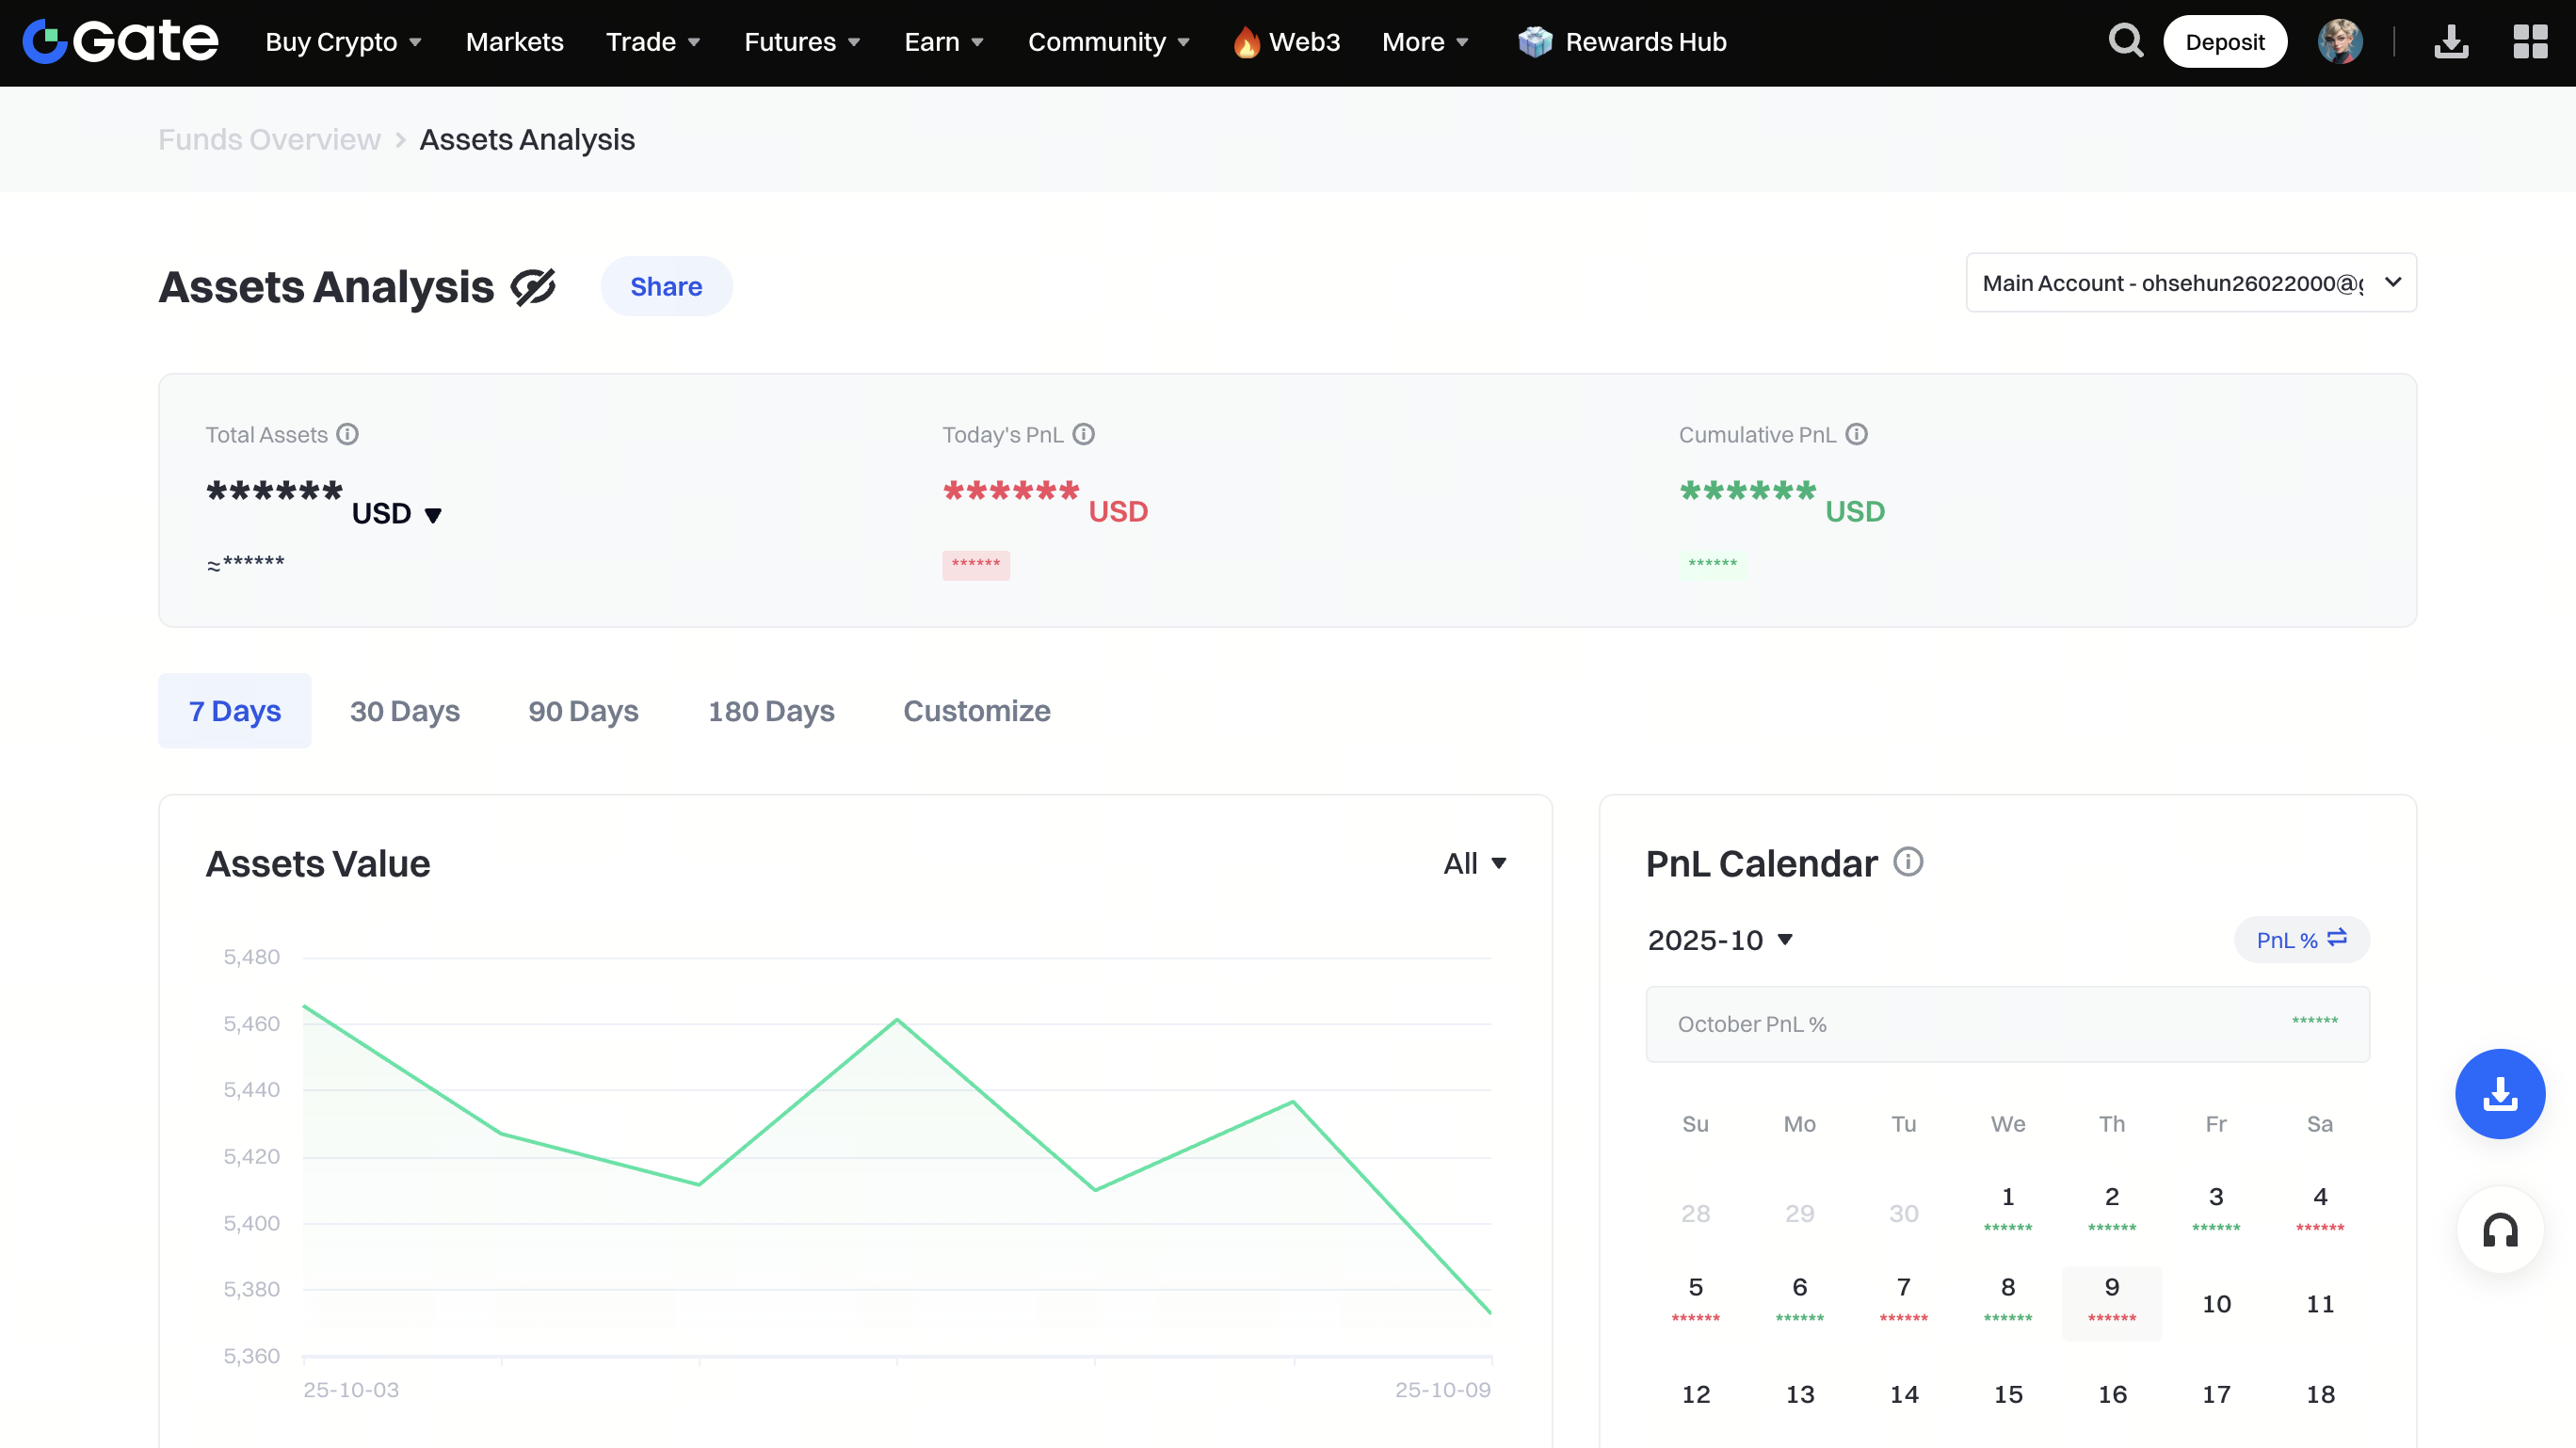Click the user profile avatar
Screen dimensions: 2576x1448
pyautogui.click(x=2339, y=41)
